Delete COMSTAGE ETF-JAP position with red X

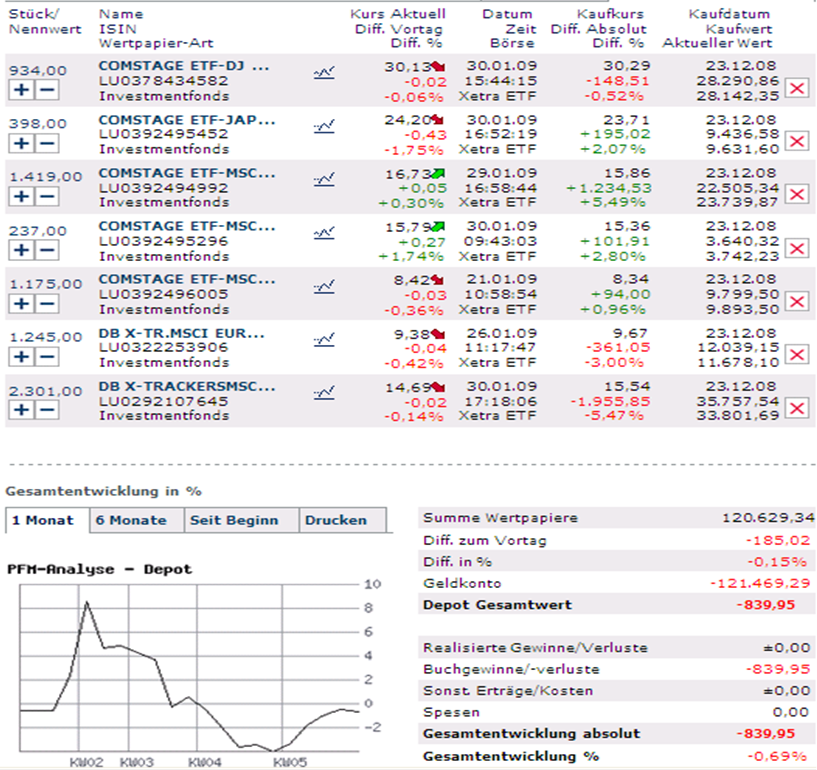pos(797,141)
